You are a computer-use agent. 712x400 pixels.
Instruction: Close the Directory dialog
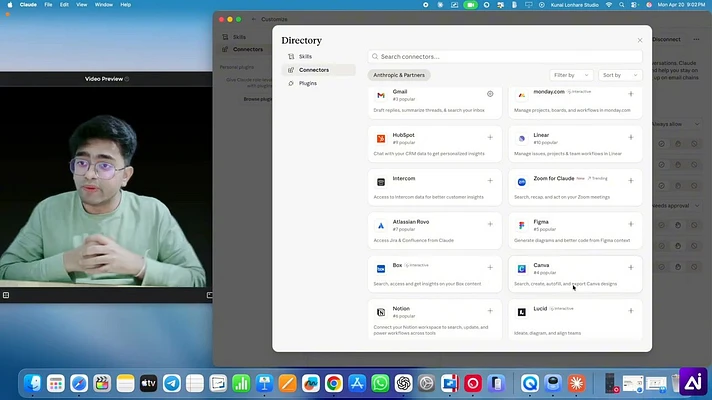coord(640,40)
